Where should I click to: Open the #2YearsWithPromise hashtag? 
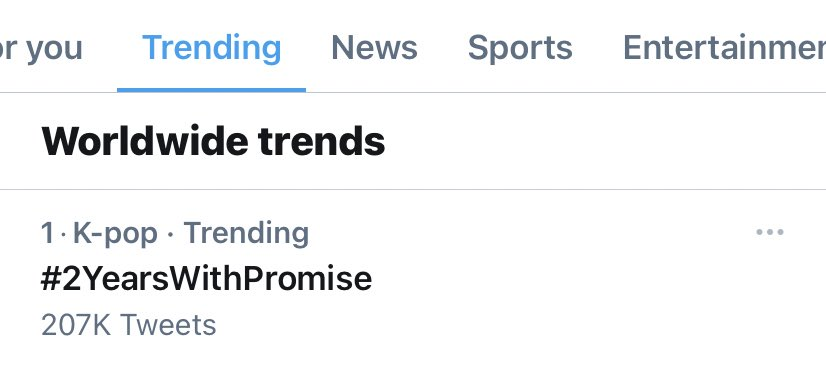click(x=206, y=279)
